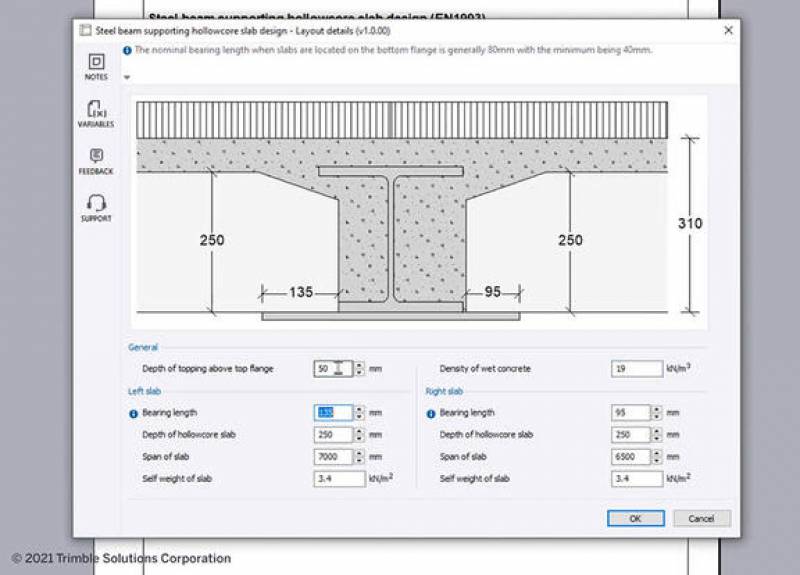Click stepper for Depth of topping above top flange
This screenshot has width=800, height=575.
[x=360, y=369]
